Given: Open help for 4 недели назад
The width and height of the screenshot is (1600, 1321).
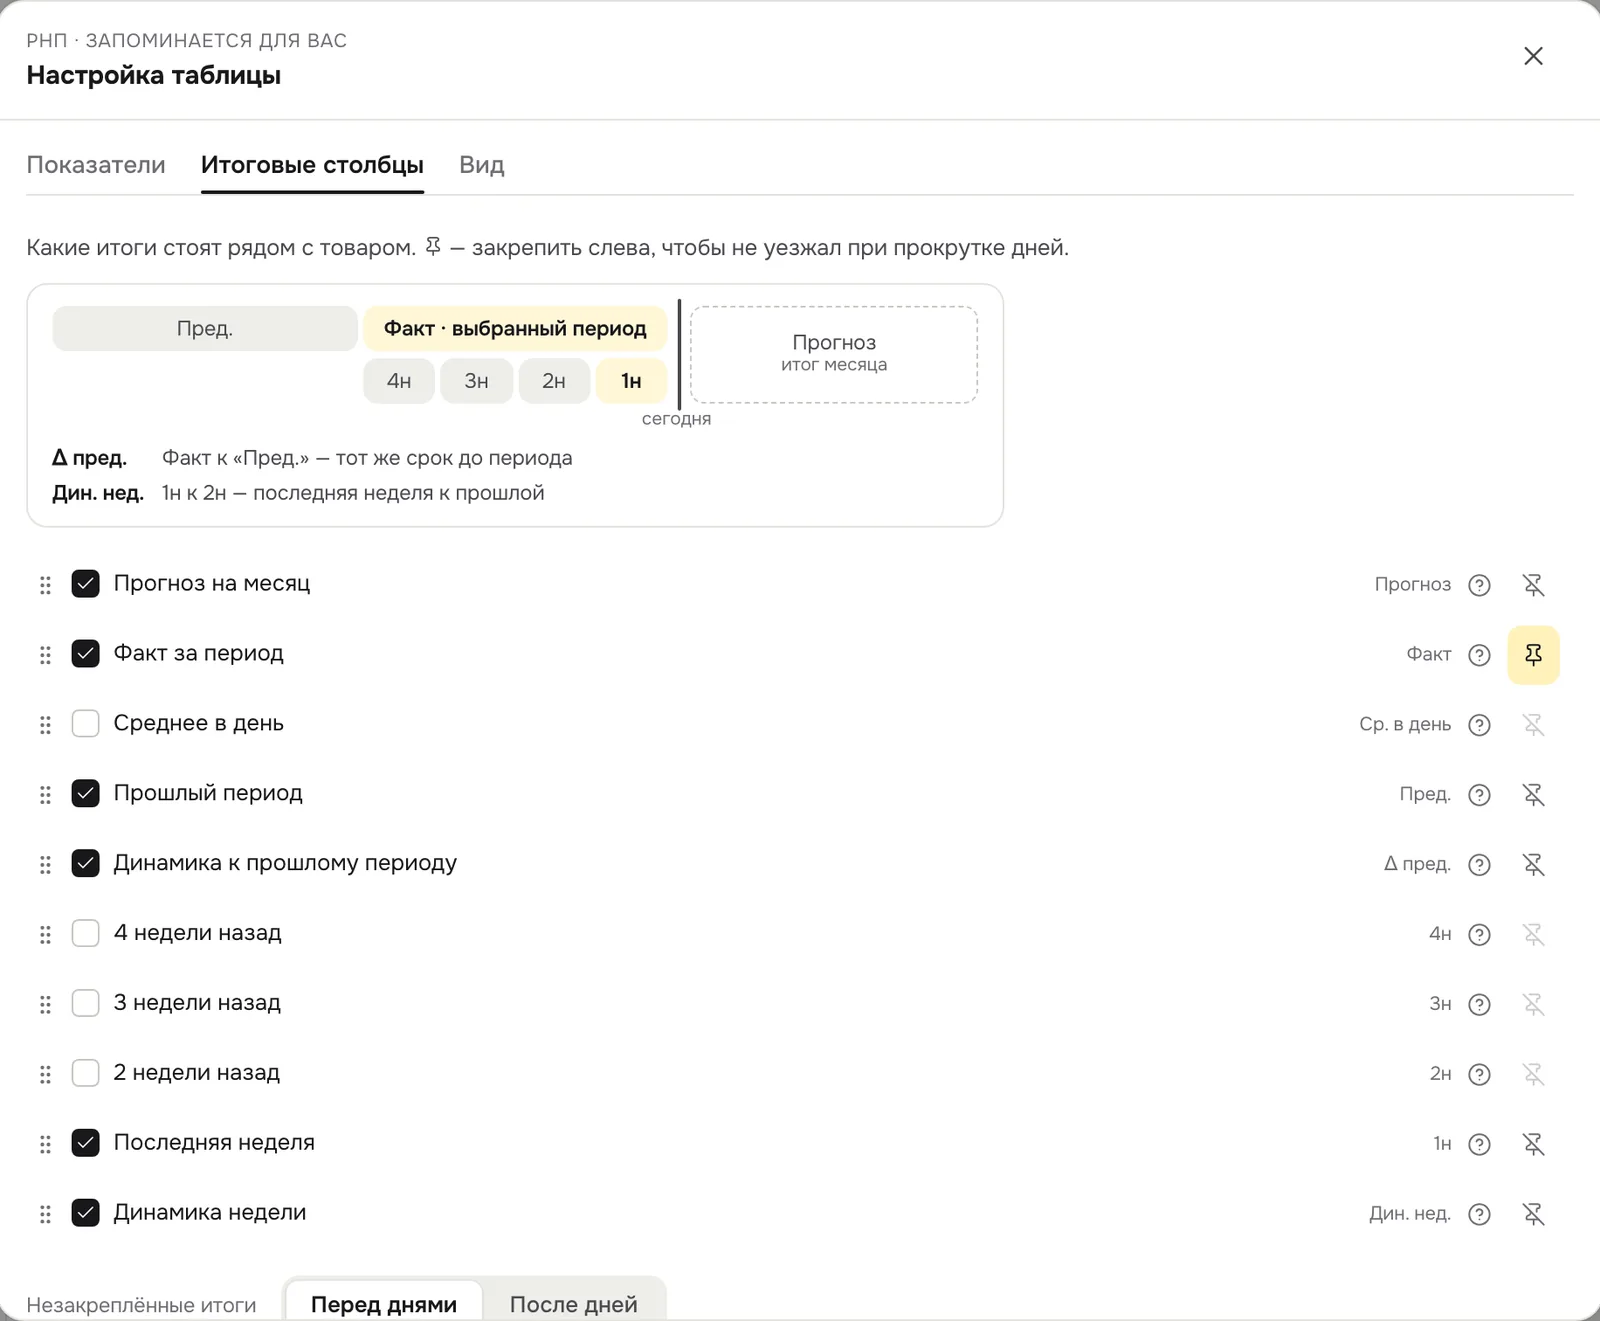Looking at the screenshot, I should pos(1479,935).
